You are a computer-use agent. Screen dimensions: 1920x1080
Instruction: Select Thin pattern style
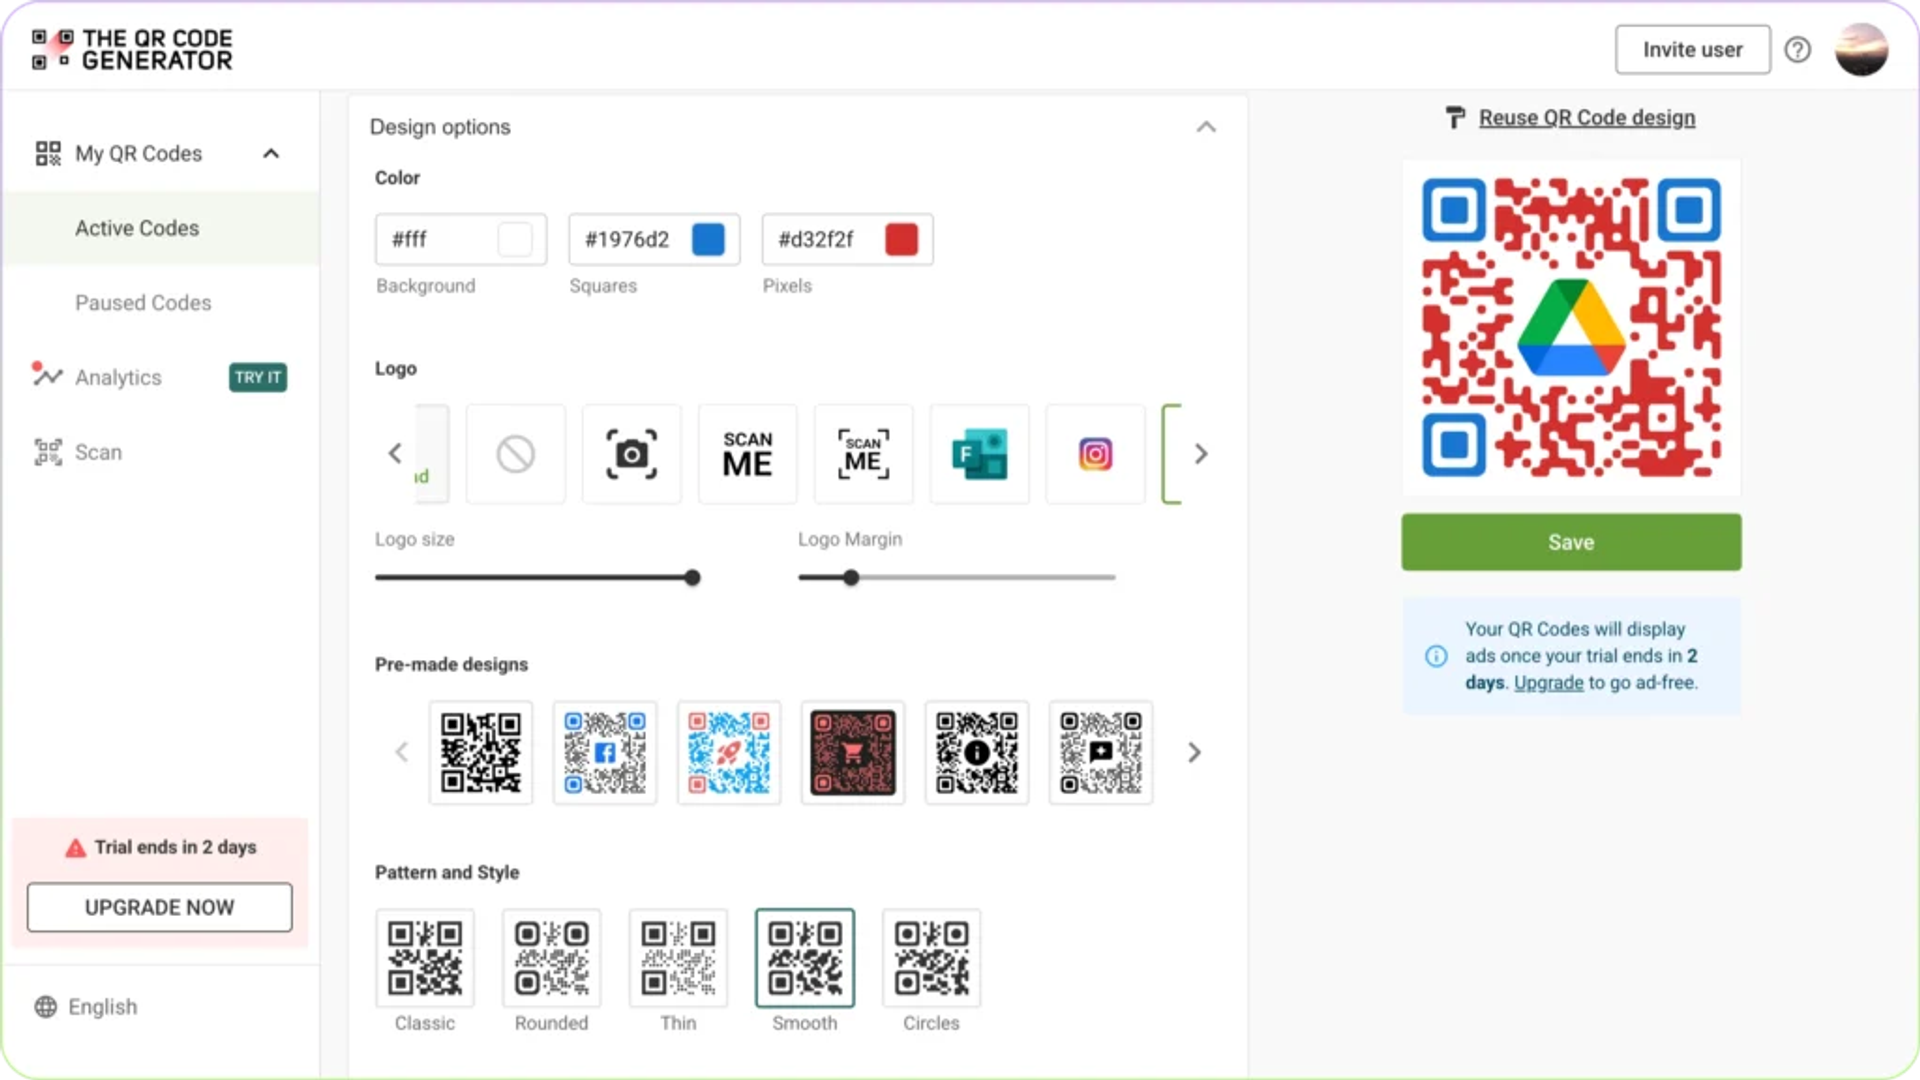click(x=678, y=958)
